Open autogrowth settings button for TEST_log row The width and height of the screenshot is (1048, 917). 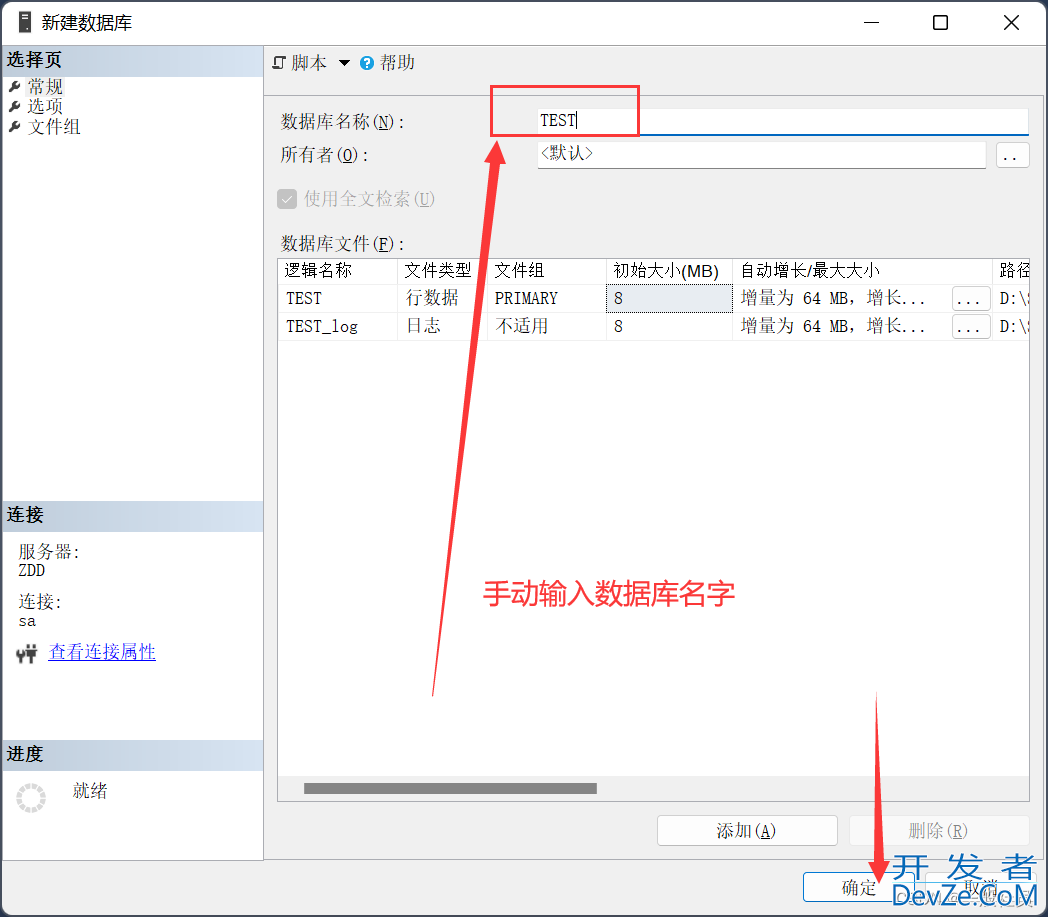point(970,327)
